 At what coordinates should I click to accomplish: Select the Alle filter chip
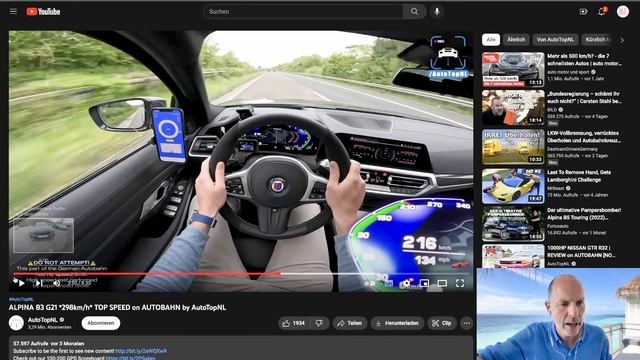click(491, 40)
